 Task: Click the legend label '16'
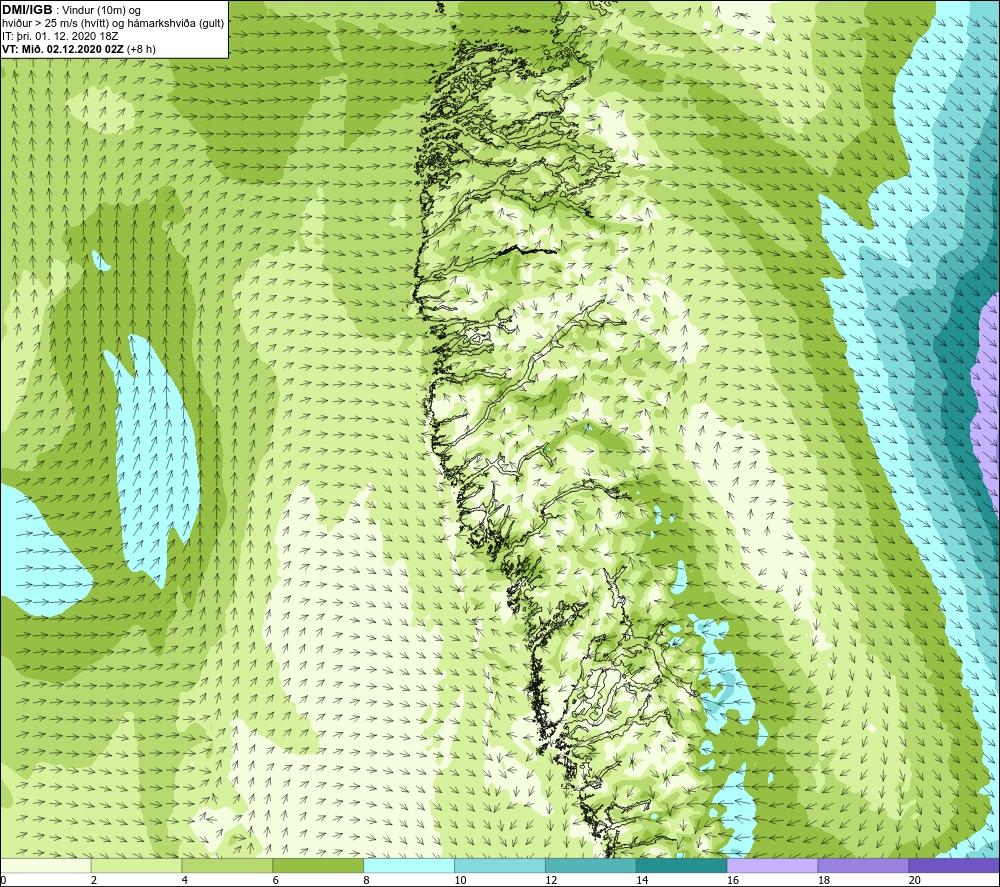pos(733,881)
